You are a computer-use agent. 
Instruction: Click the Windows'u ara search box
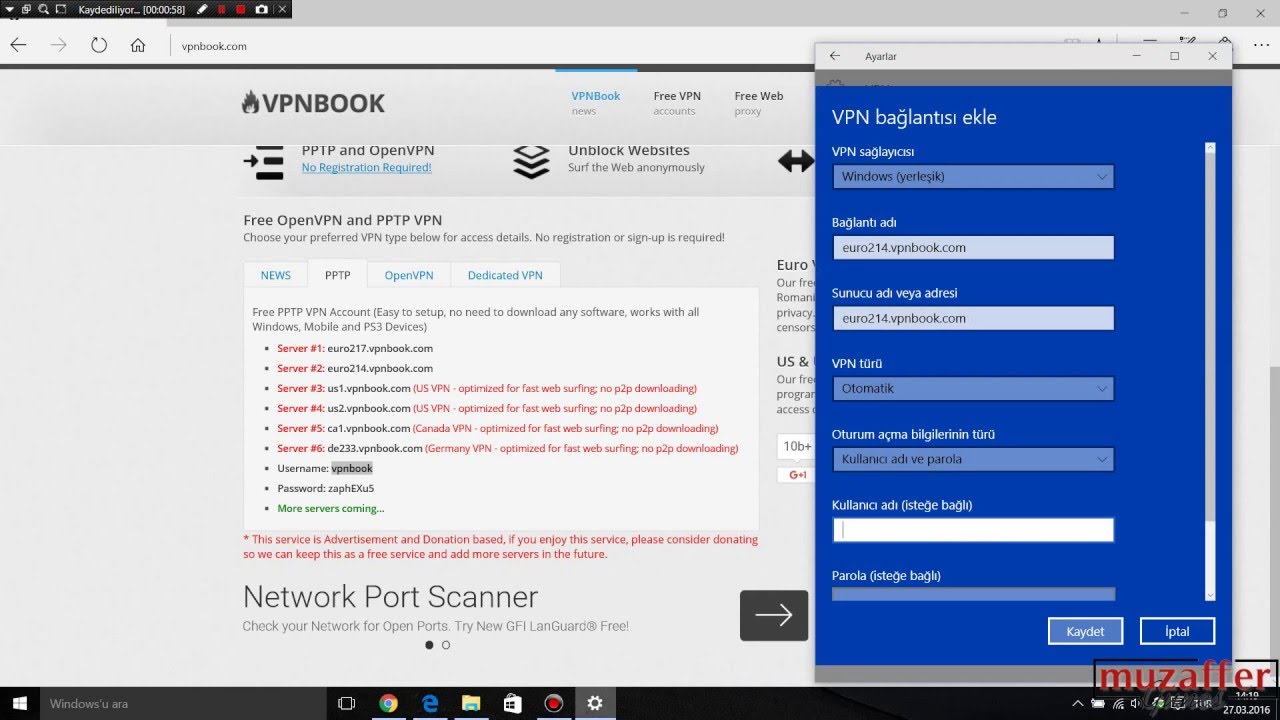182,704
